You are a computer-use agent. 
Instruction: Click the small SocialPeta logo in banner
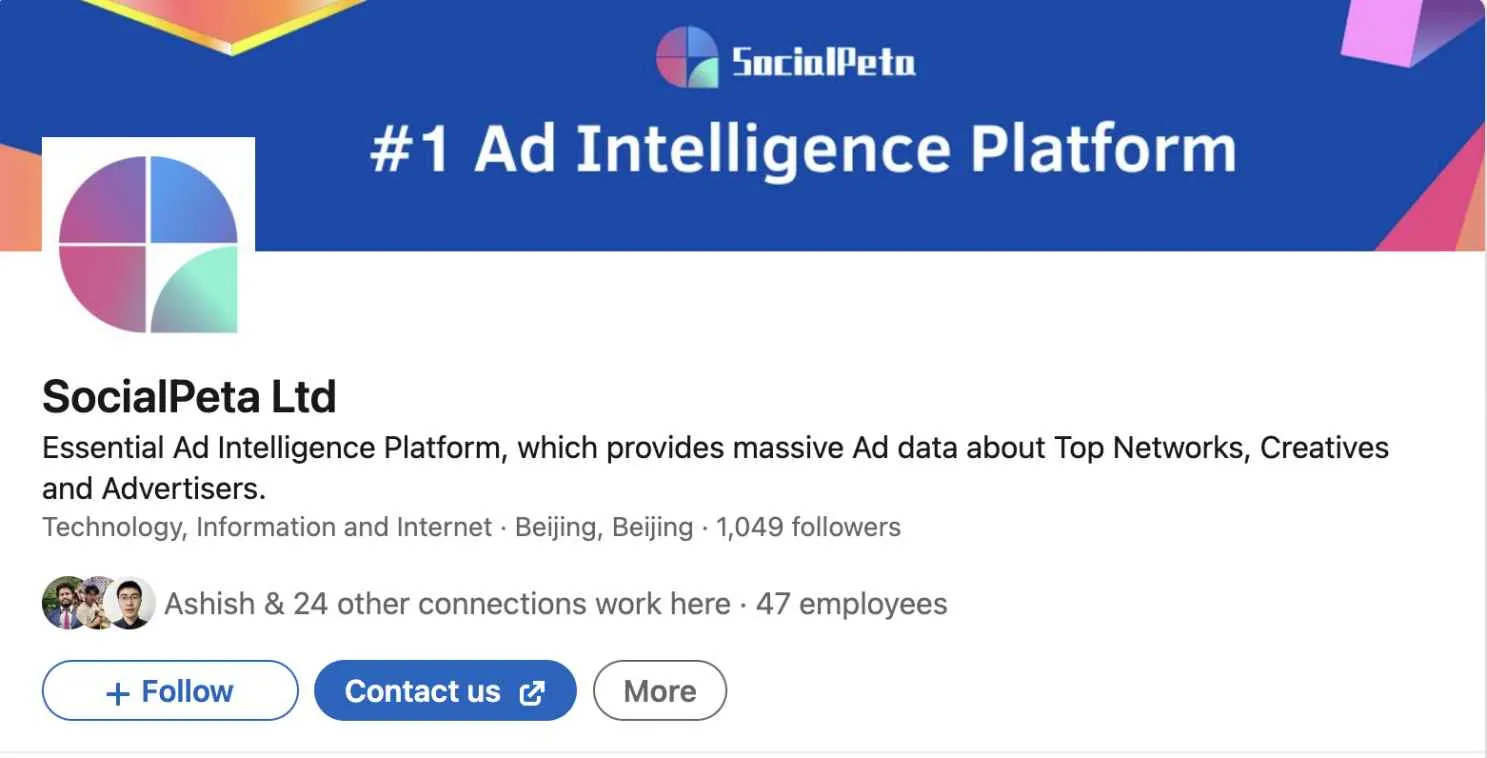(686, 57)
